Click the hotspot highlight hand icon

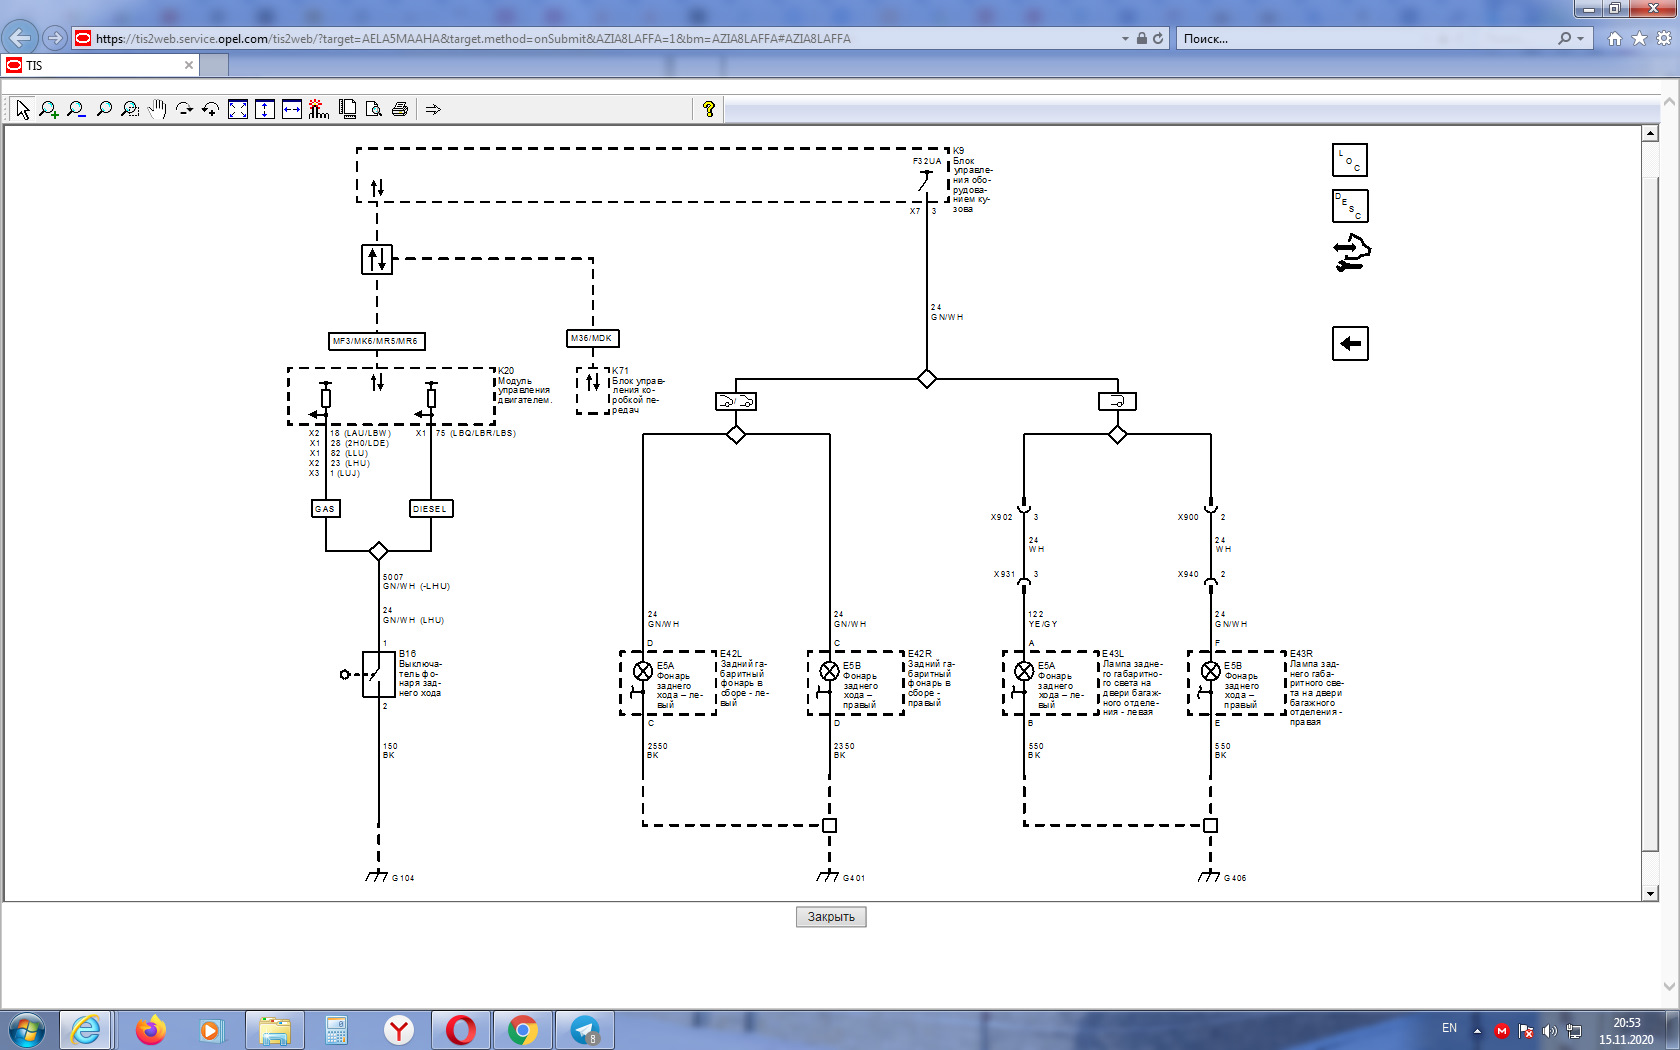pyautogui.click(x=318, y=109)
